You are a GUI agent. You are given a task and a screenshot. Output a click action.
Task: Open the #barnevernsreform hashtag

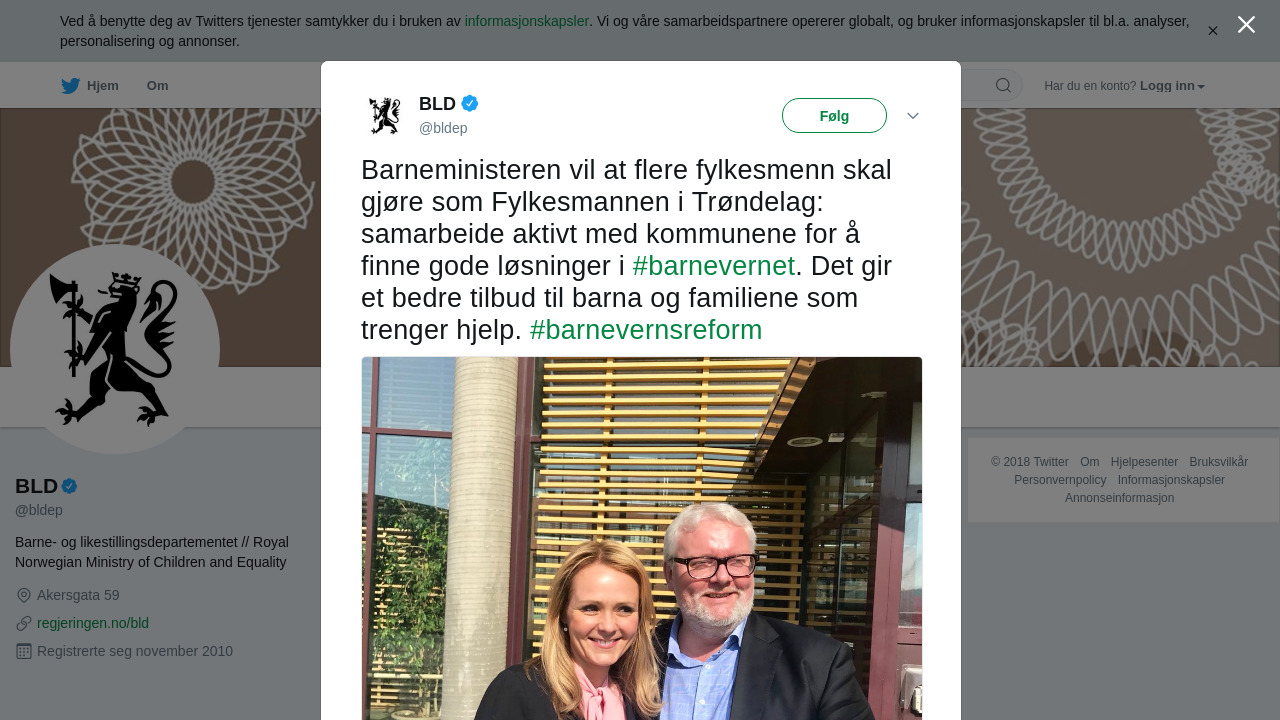[646, 330]
